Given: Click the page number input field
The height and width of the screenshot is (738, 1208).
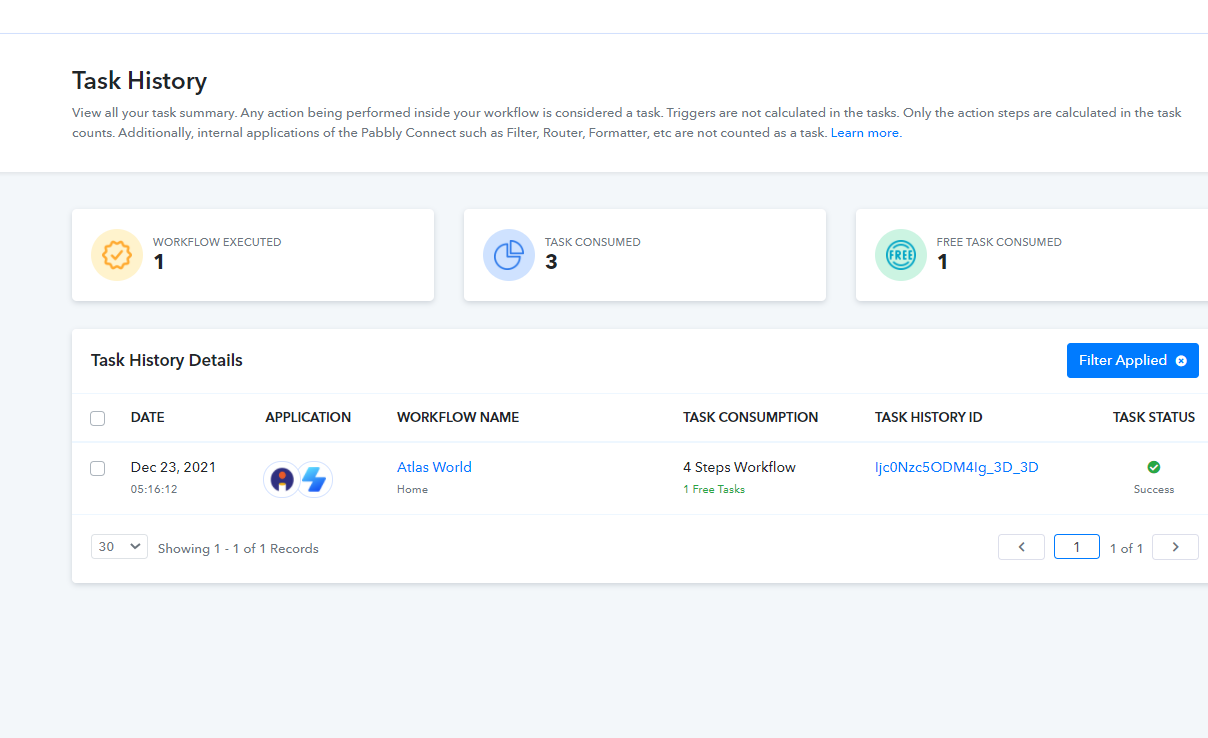Looking at the screenshot, I should coord(1077,547).
